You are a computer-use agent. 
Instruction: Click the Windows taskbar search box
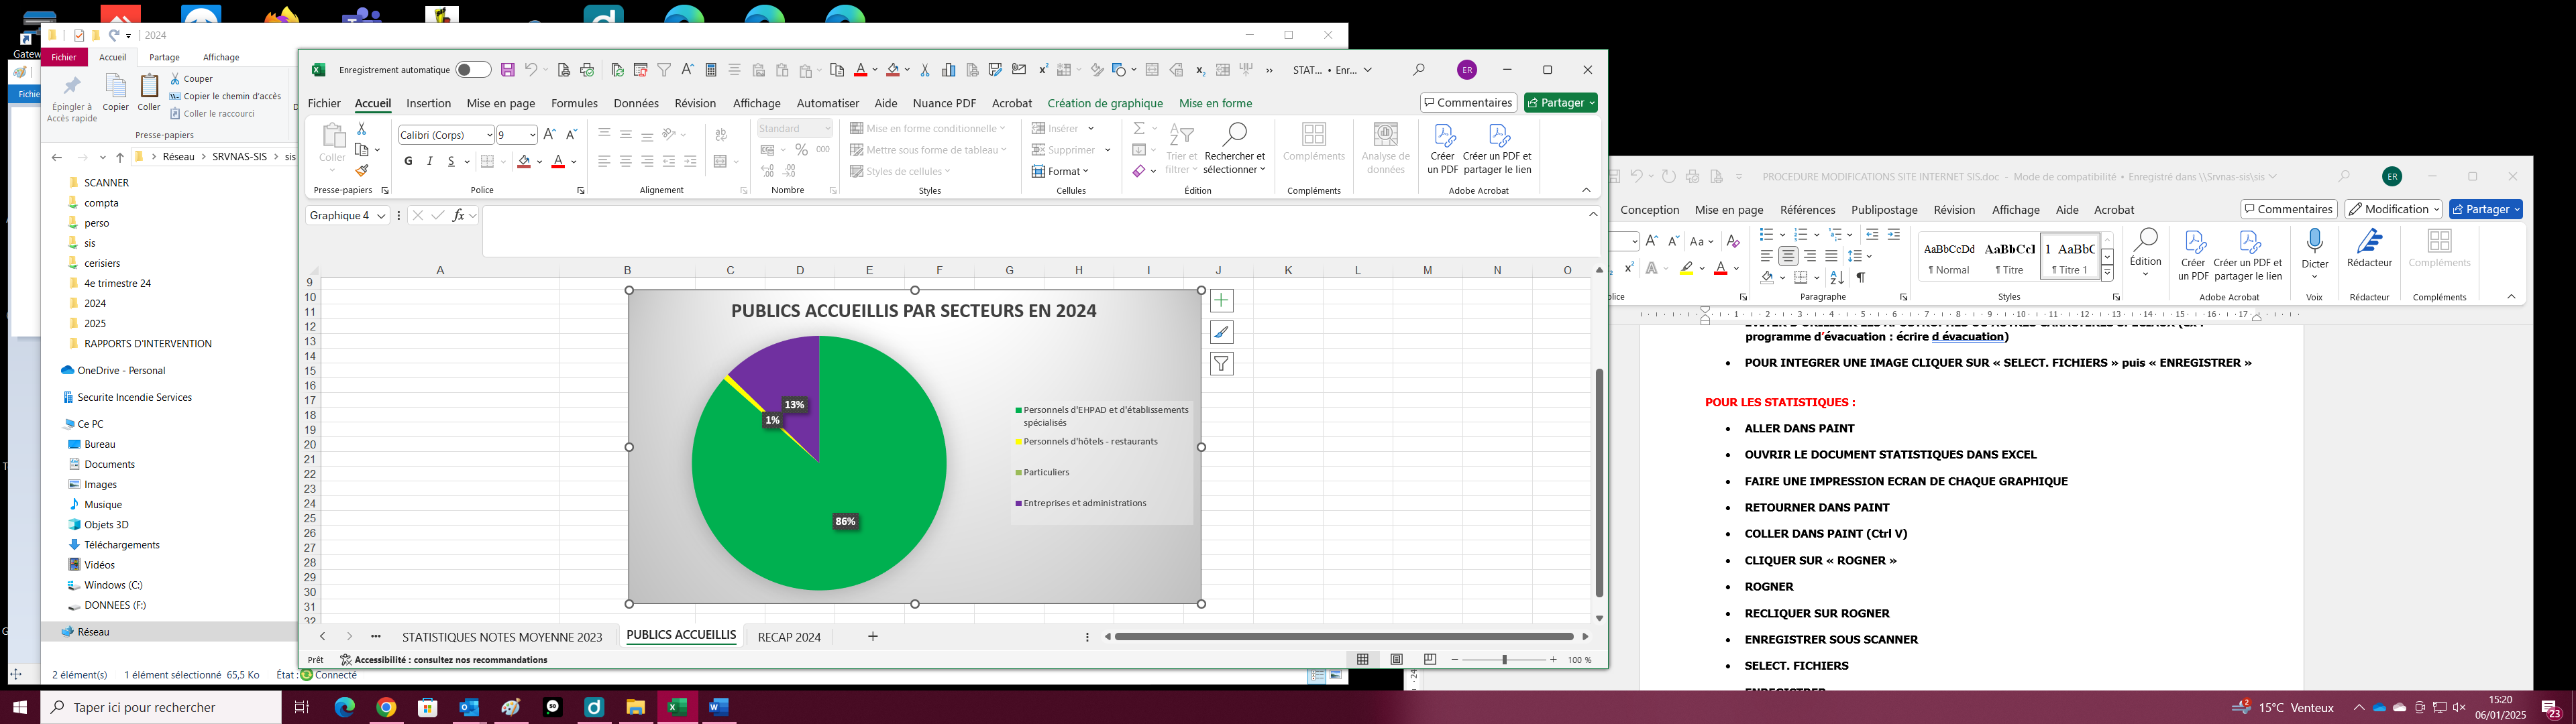tap(161, 707)
